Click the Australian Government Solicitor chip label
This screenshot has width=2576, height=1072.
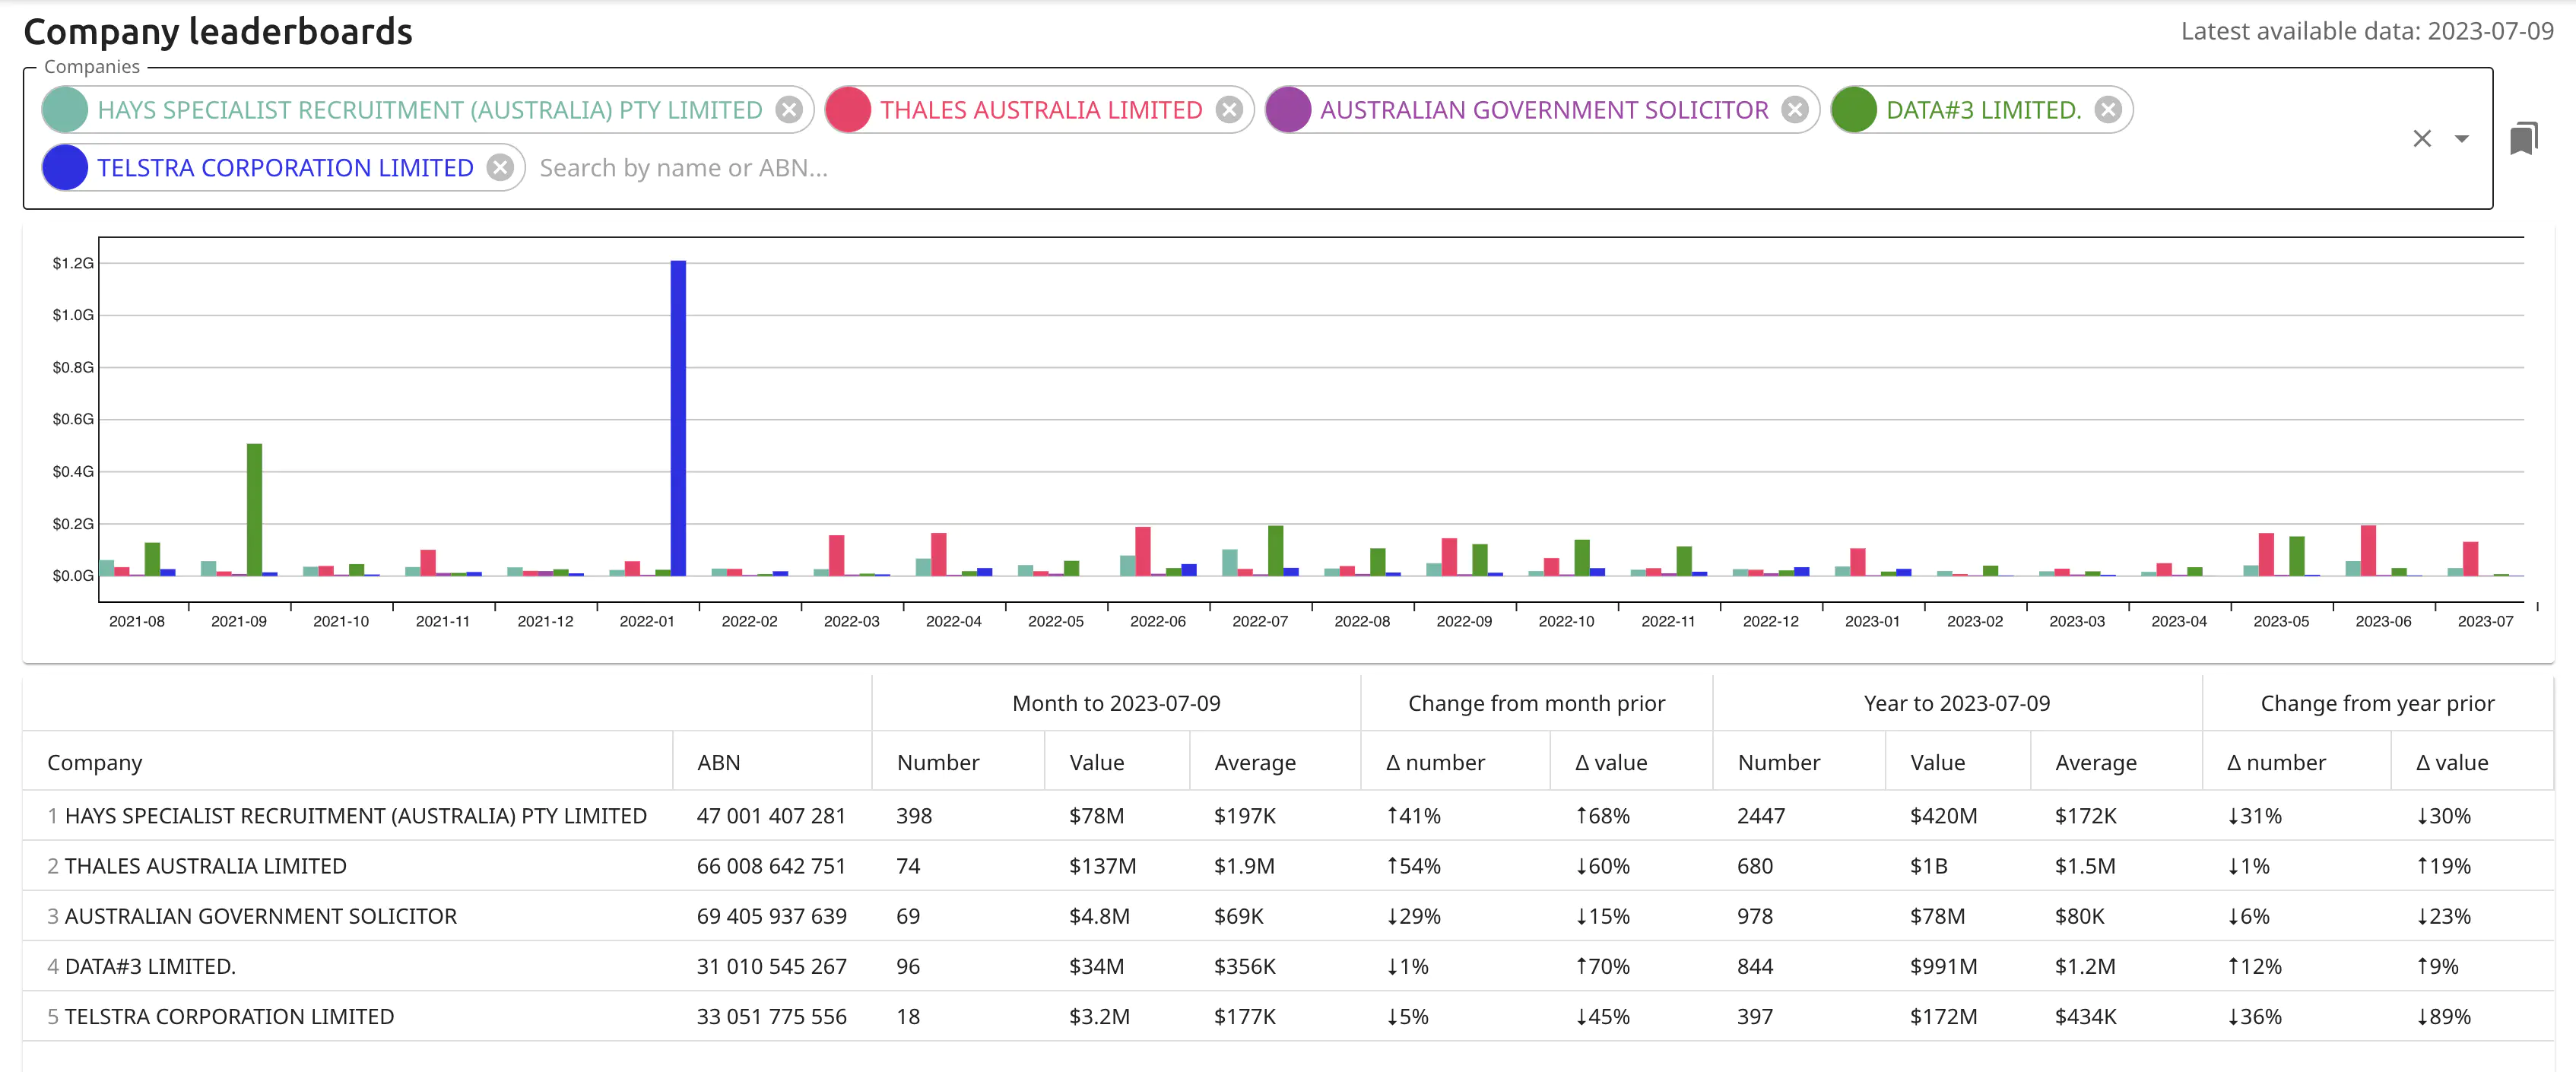click(x=1543, y=110)
